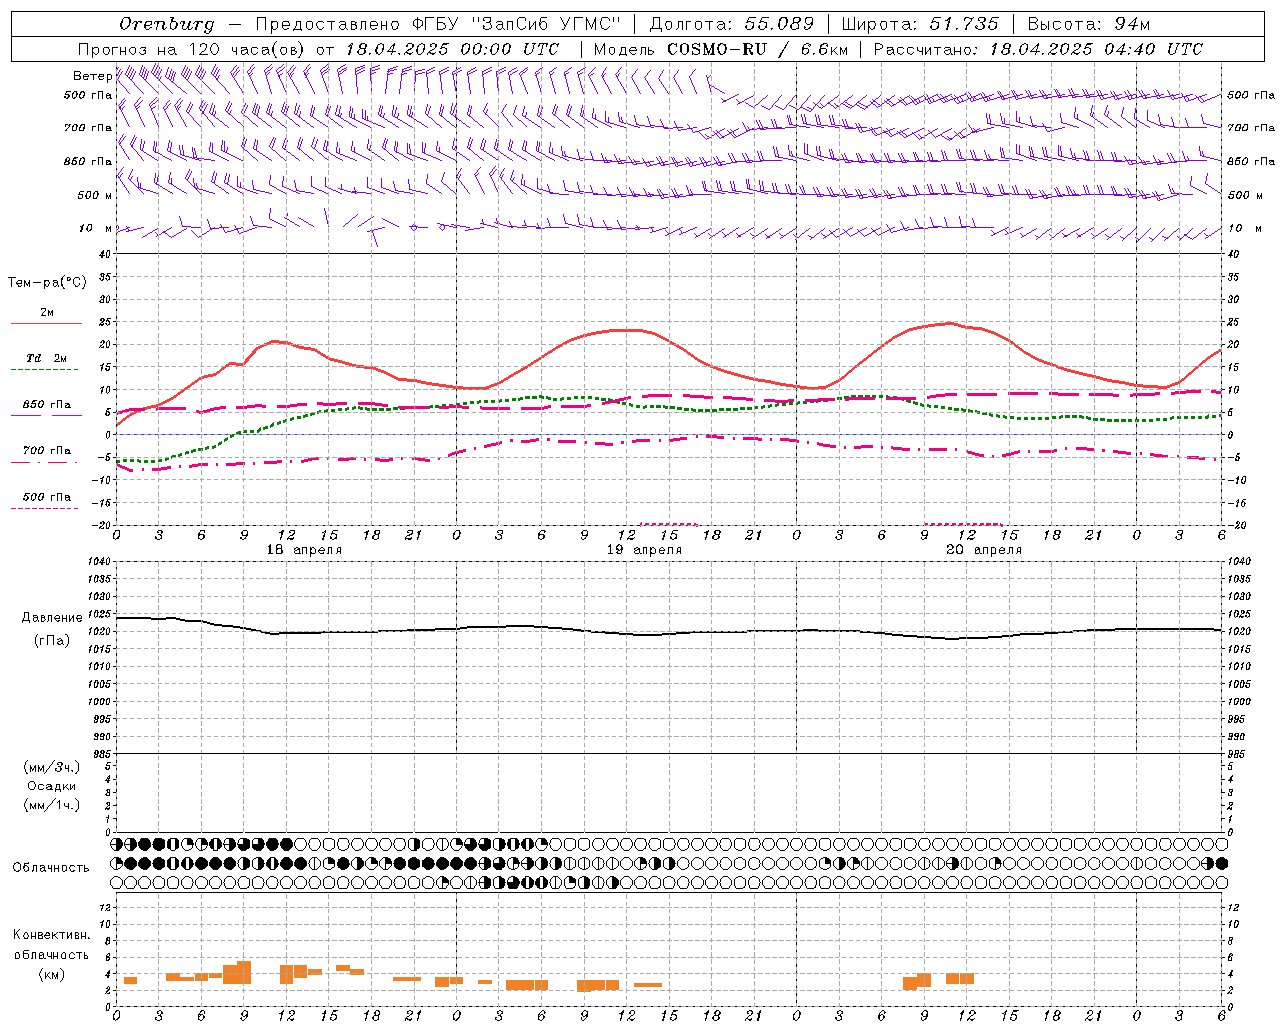Click the 700 гПа temperature legend entry
Viewport: 1280px width, 1024px height.
tap(47, 451)
